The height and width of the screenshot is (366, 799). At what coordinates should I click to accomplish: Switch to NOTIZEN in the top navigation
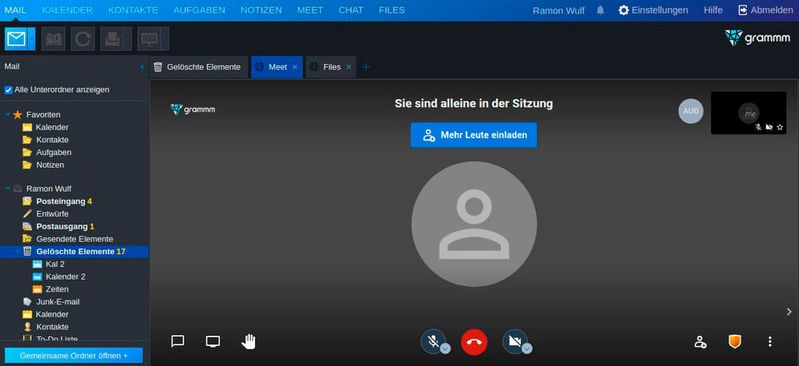point(261,10)
